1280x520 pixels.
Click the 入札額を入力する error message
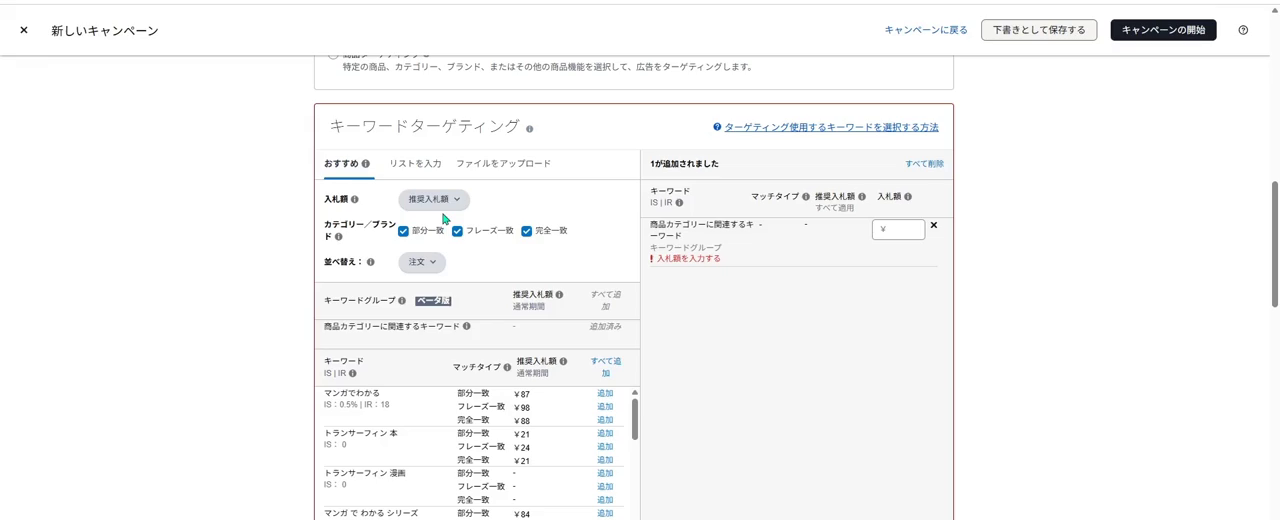click(x=688, y=259)
